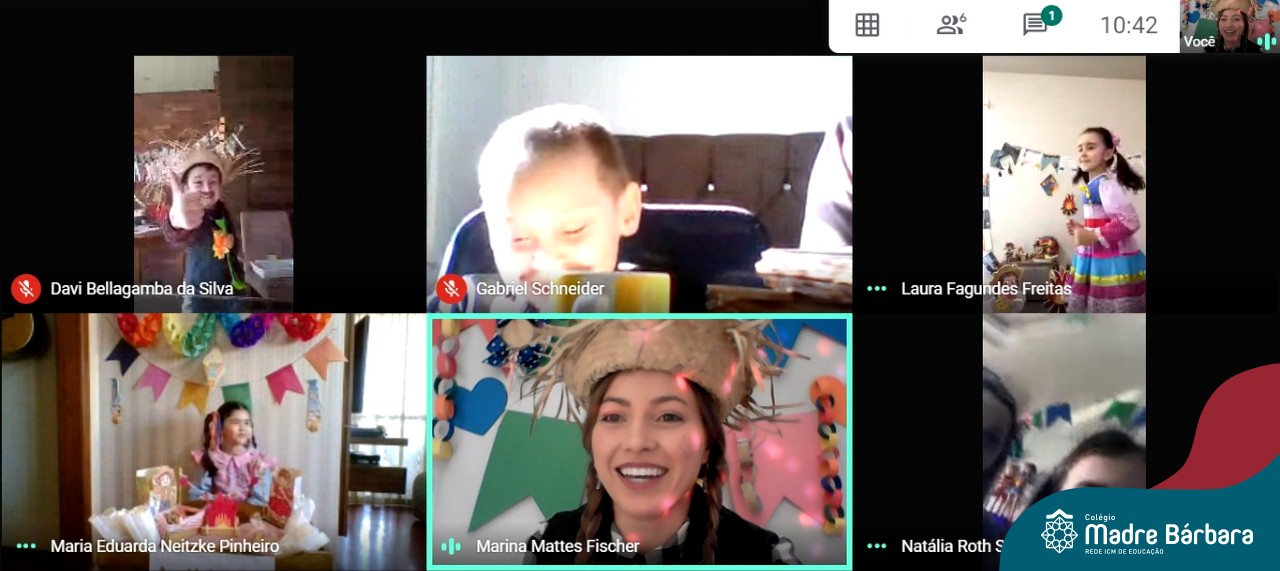Click the audio indicator on Você thumbnail
Image resolution: width=1280 pixels, height=571 pixels.
click(x=1265, y=41)
